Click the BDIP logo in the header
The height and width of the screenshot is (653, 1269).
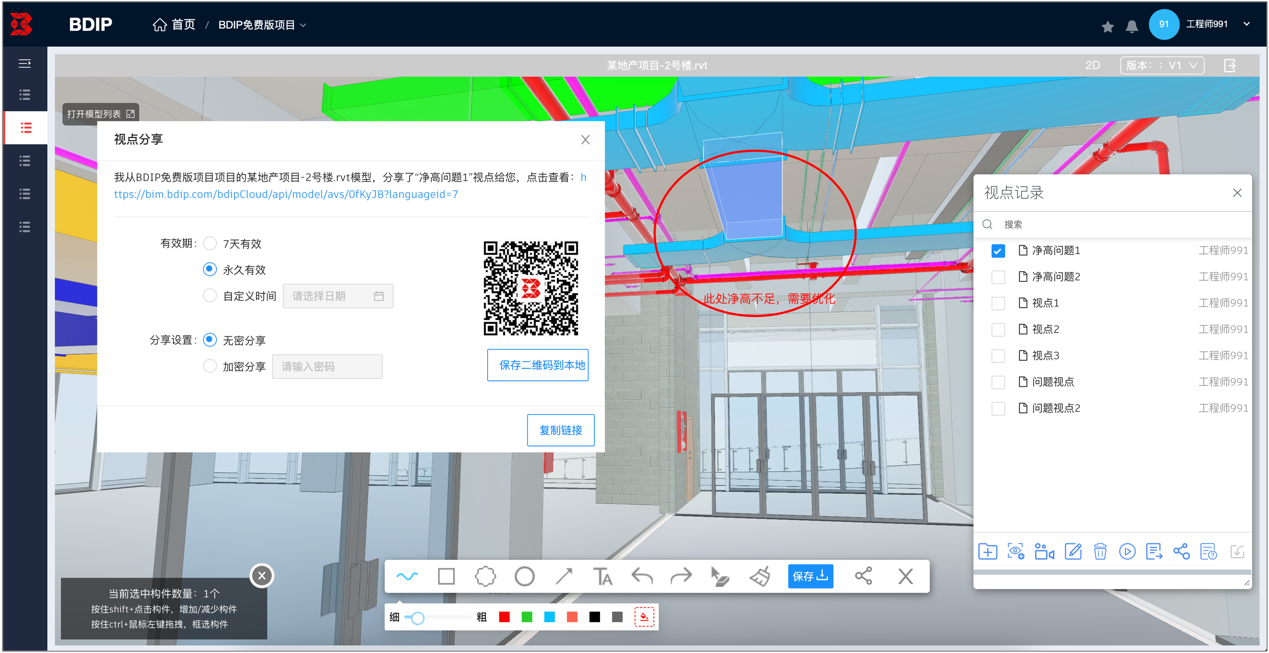pyautogui.click(x=90, y=25)
